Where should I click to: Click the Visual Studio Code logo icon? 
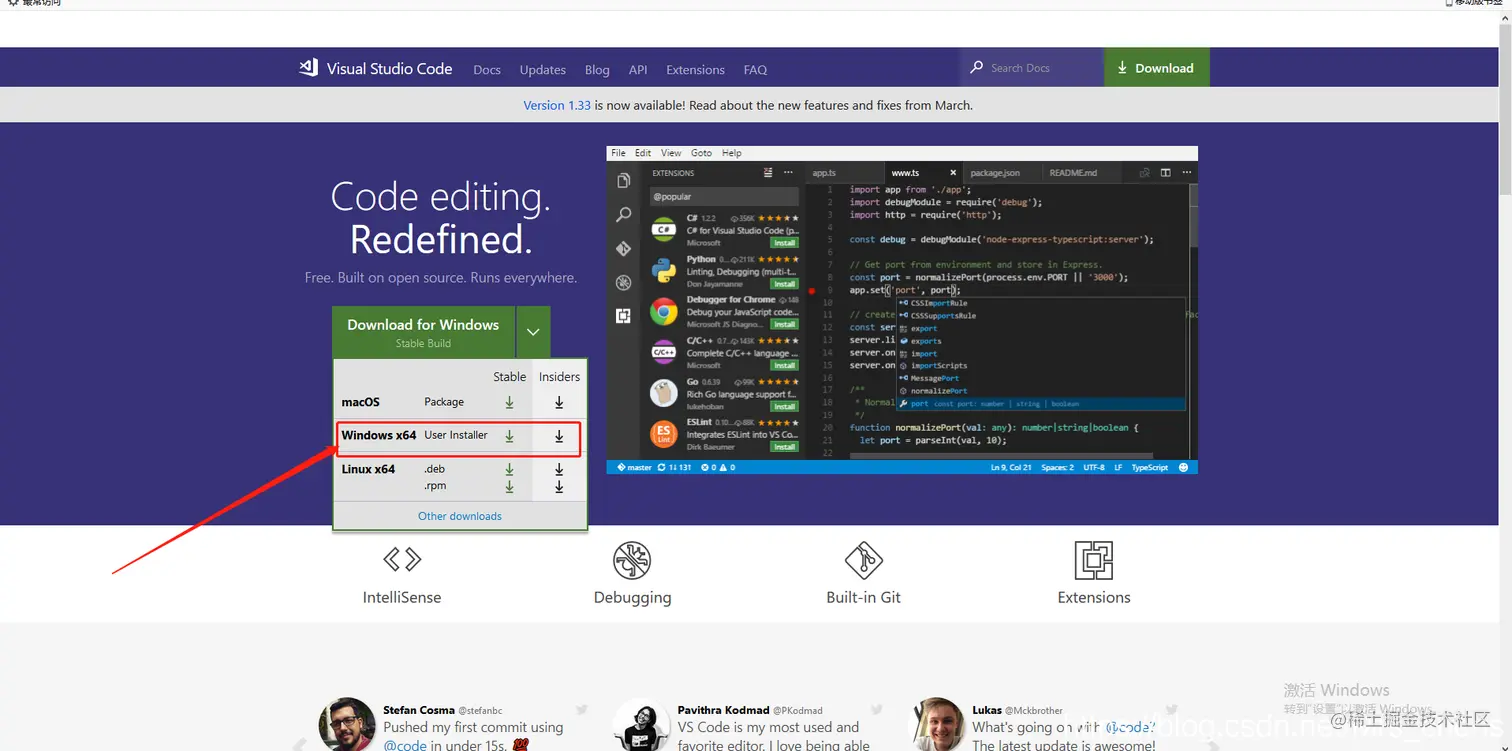click(309, 68)
